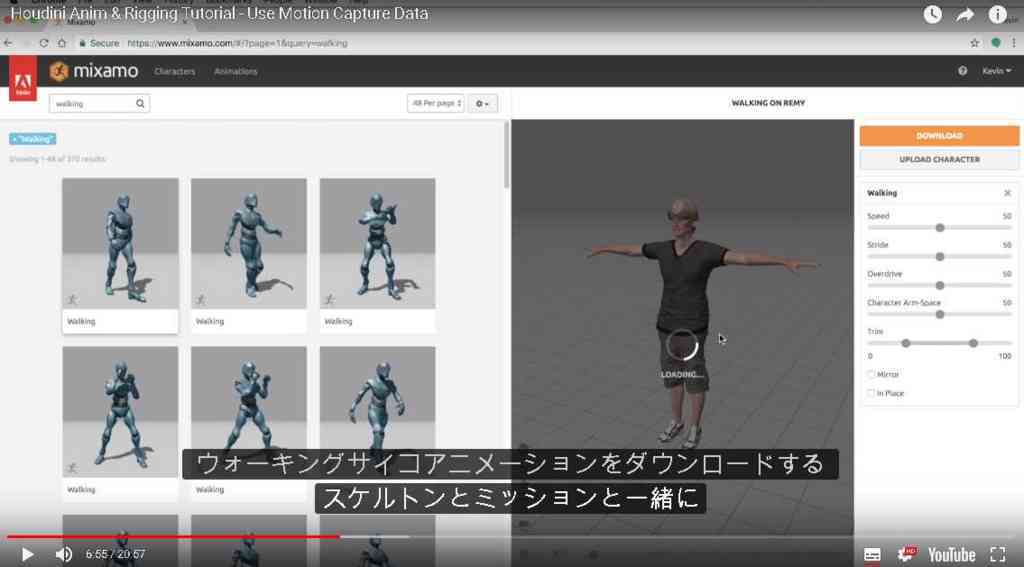The image size is (1024, 567).
Task: Select the second Walking thumbnail in top row
Action: 249,244
